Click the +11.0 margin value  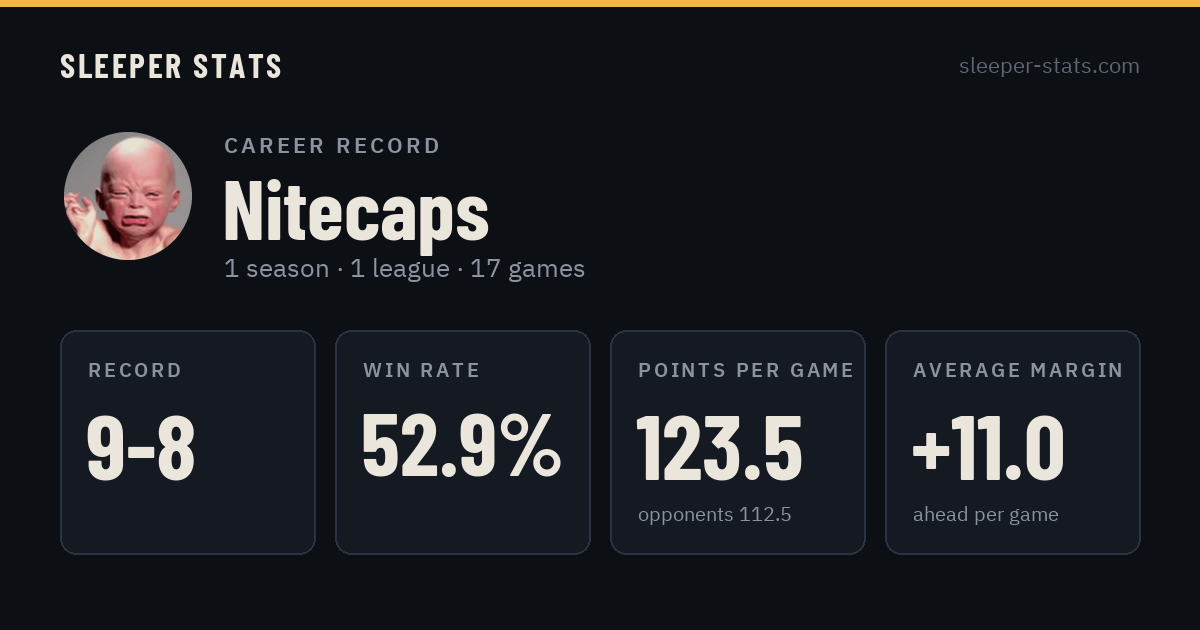988,448
